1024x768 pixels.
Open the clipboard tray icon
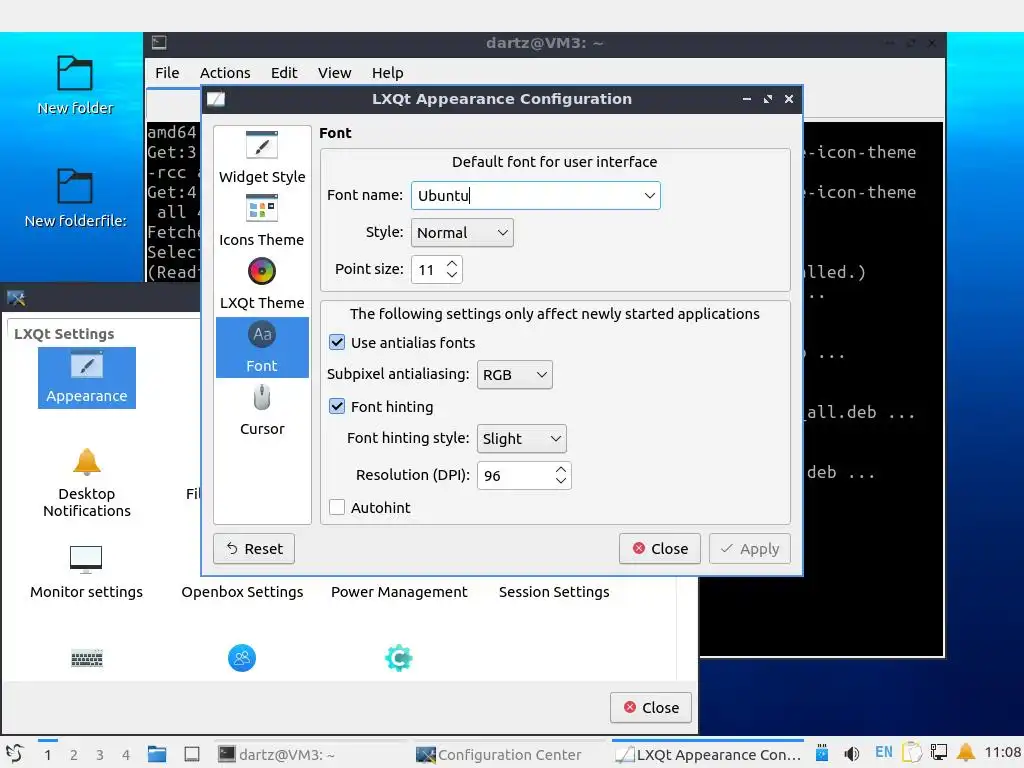click(x=912, y=753)
